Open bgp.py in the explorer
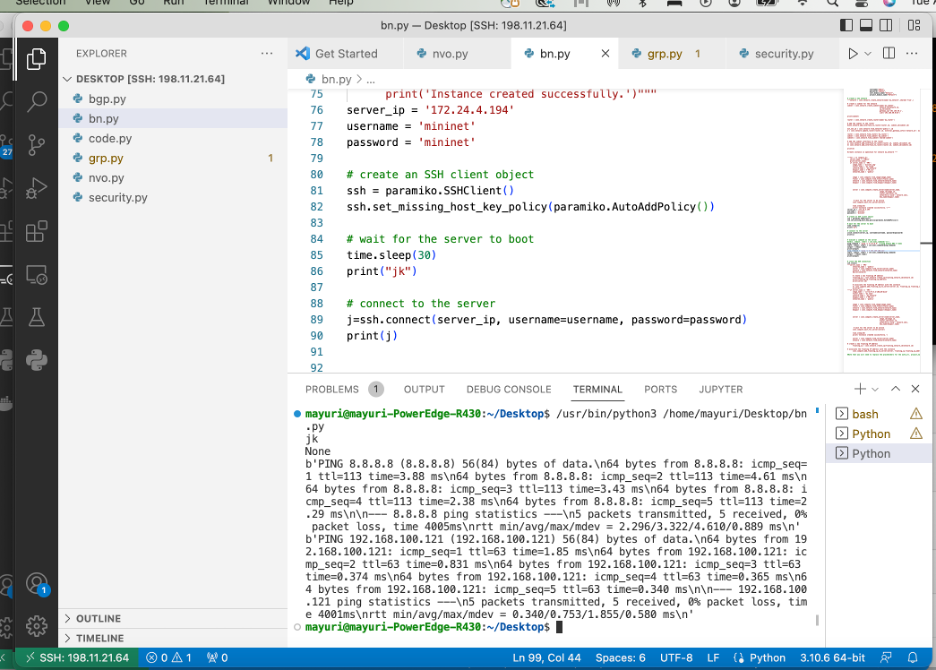 173,99
